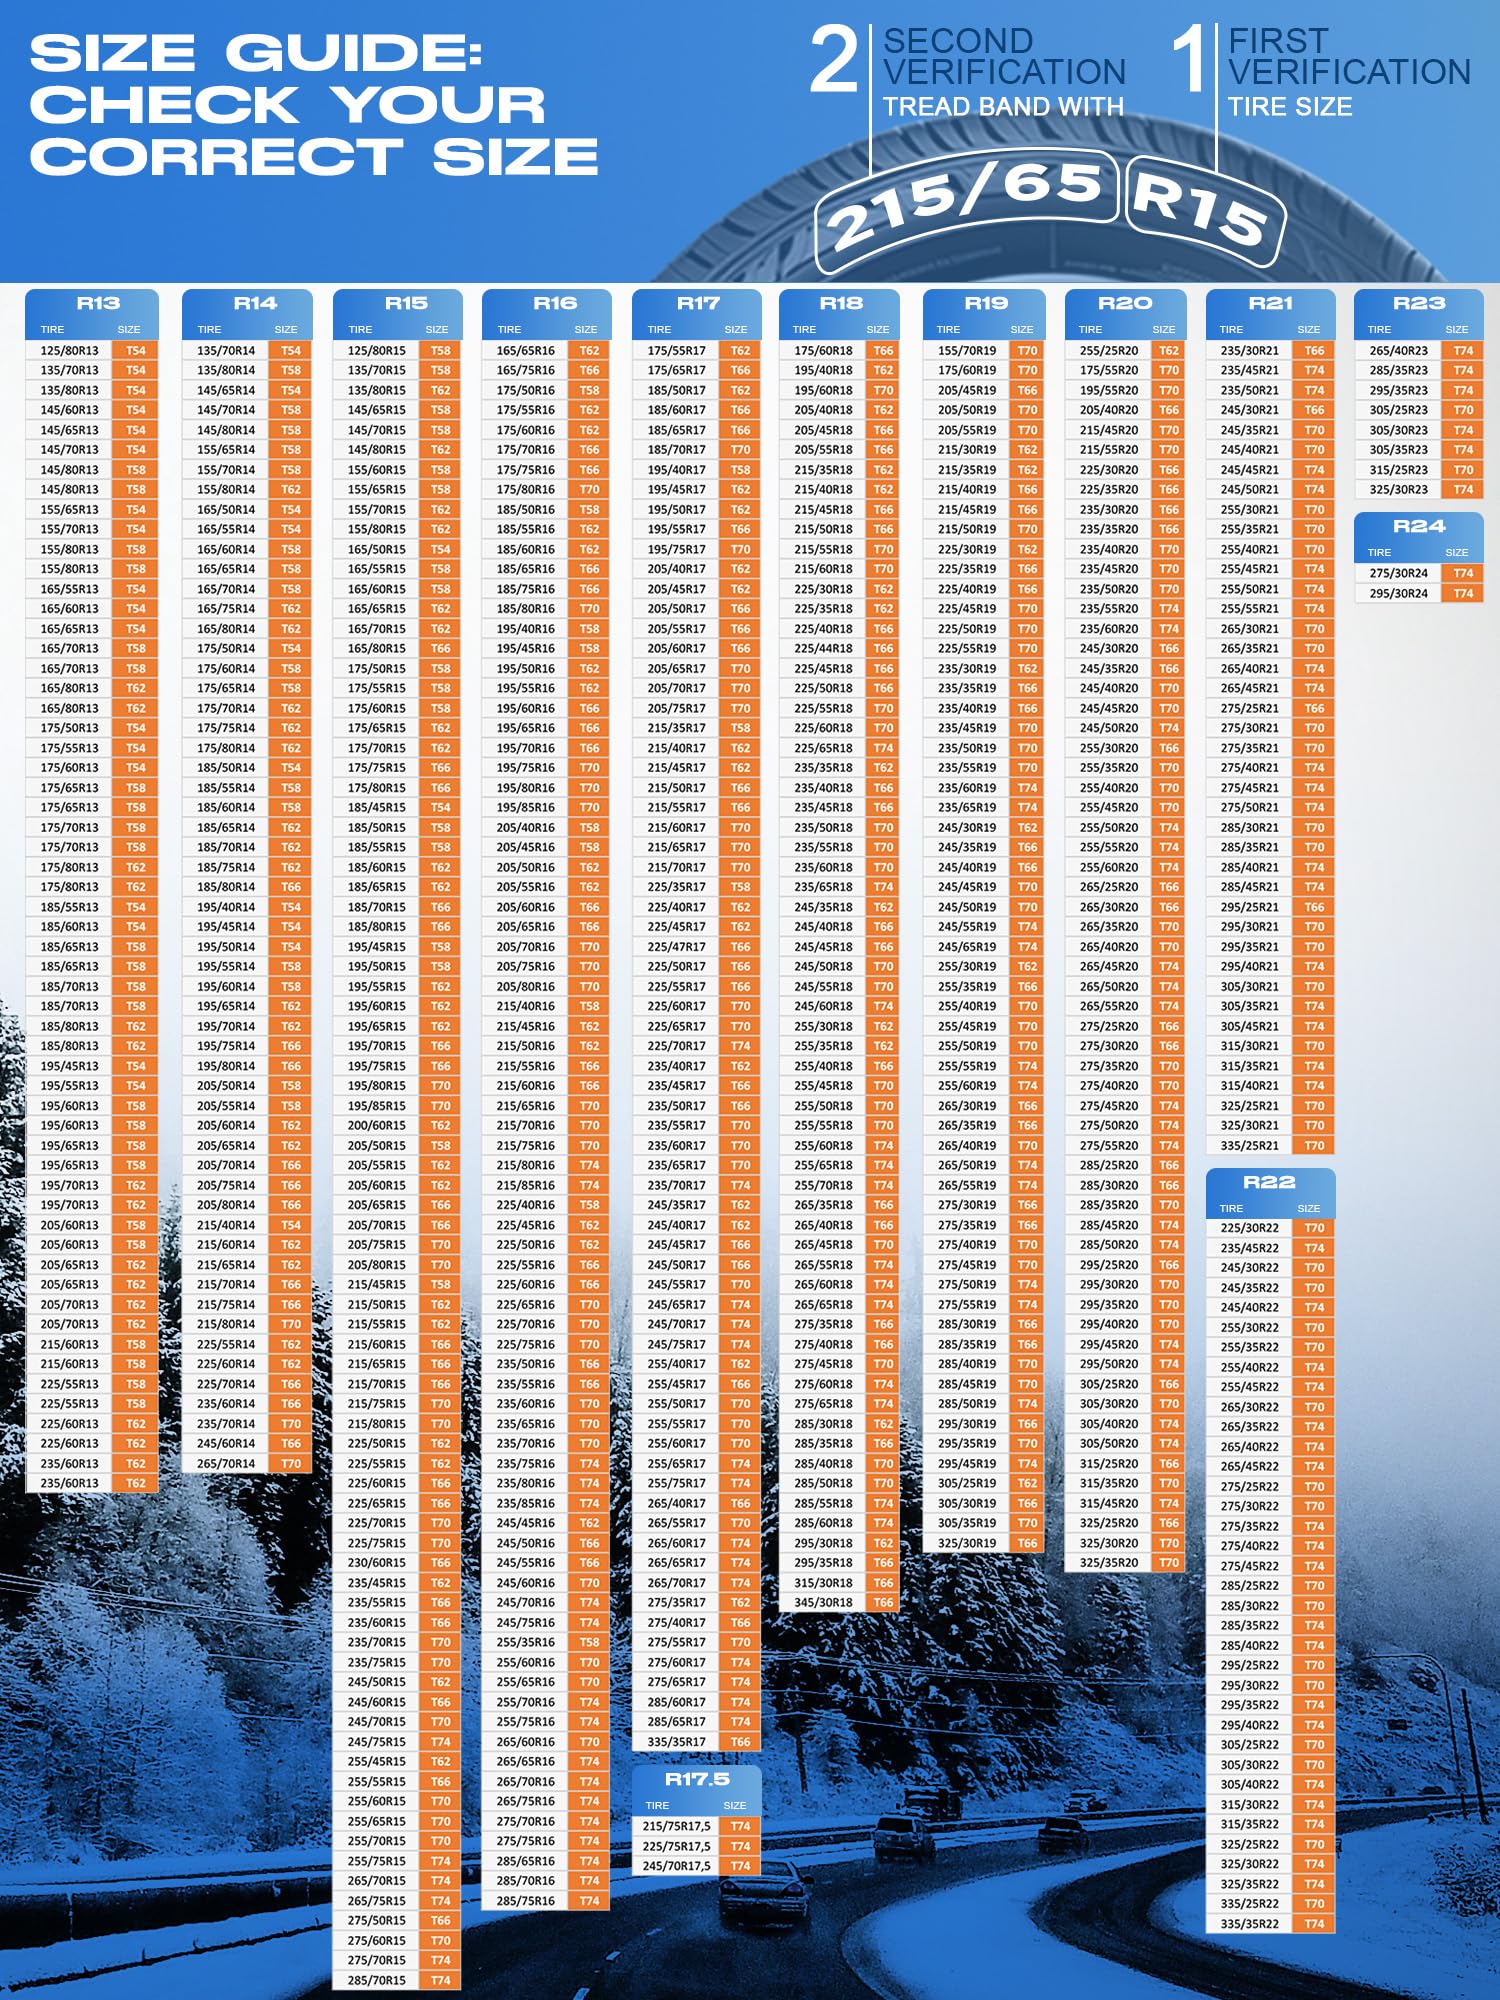This screenshot has height=2000, width=1500.
Task: Click the R22 column header
Action: 1269,1182
